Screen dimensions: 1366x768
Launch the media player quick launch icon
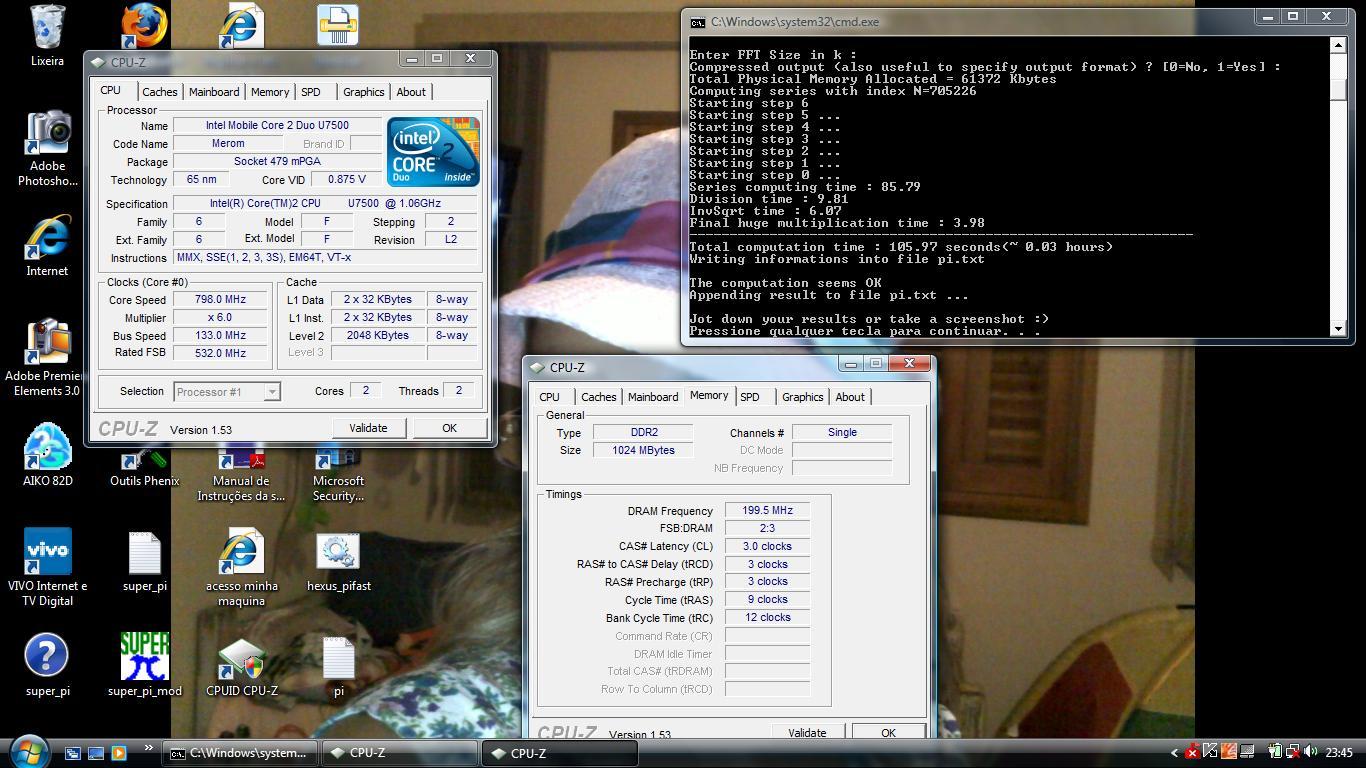coord(119,753)
